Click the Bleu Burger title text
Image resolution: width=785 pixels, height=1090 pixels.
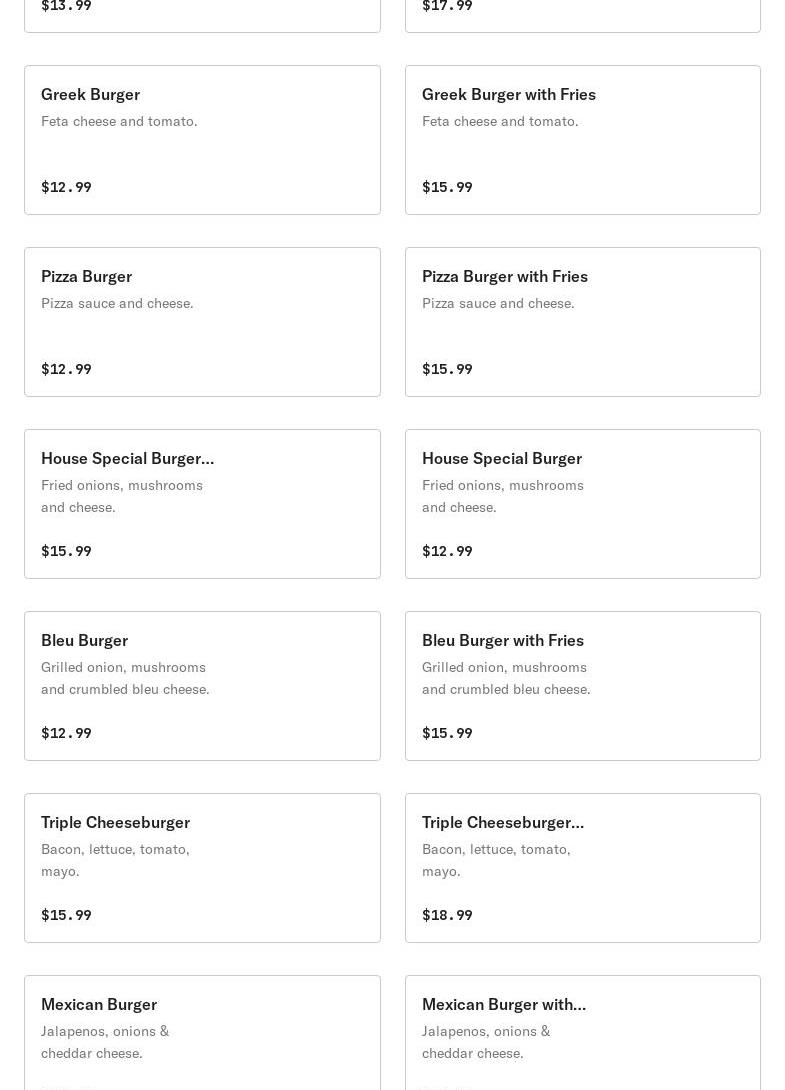click(84, 641)
